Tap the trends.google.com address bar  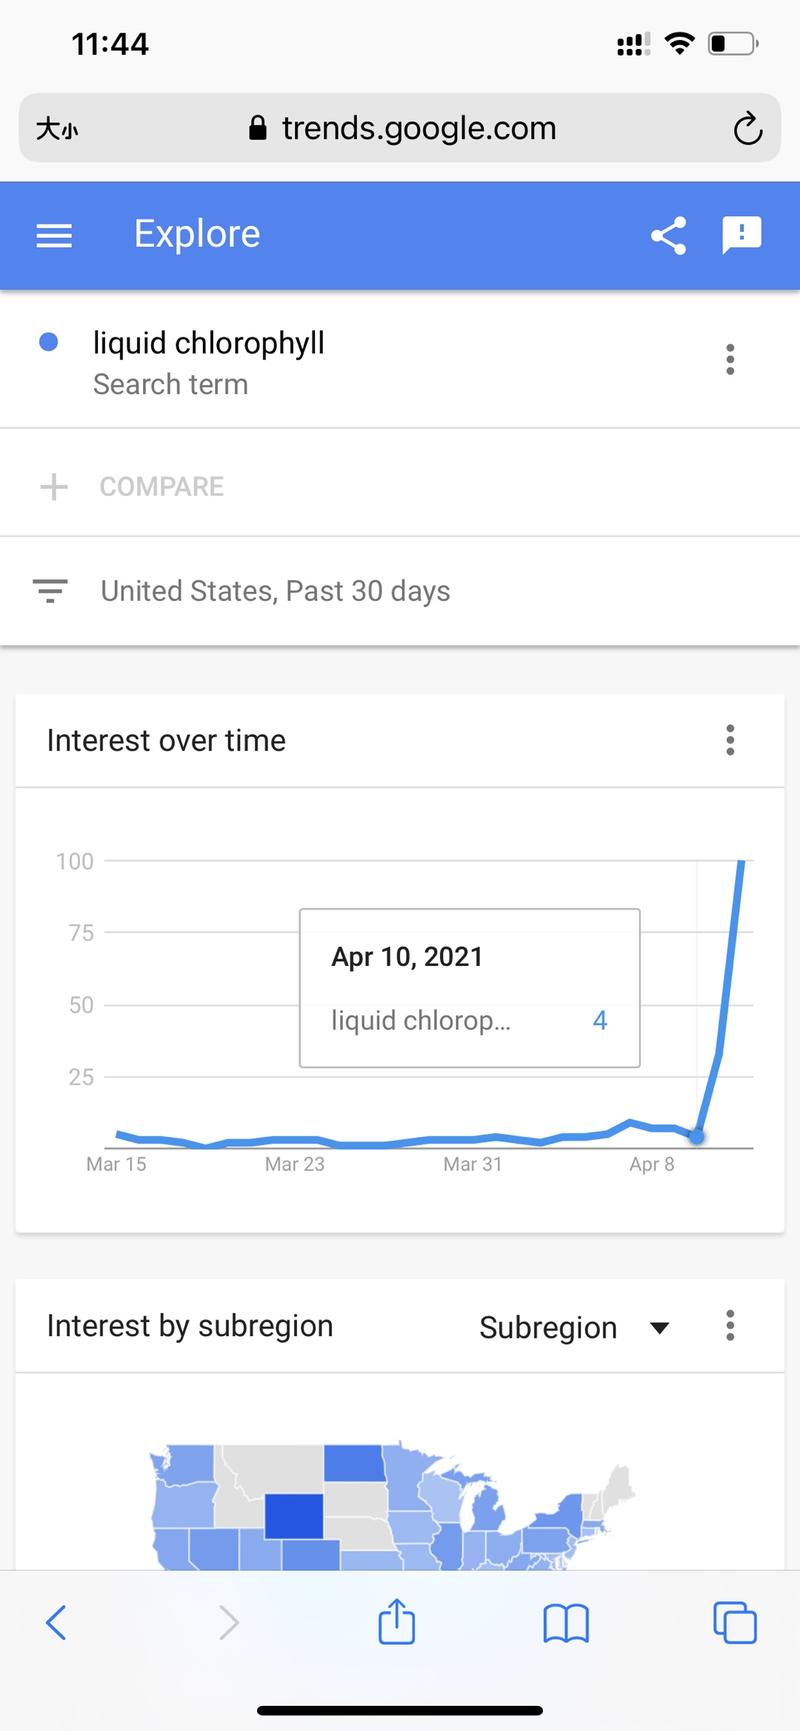[402, 129]
